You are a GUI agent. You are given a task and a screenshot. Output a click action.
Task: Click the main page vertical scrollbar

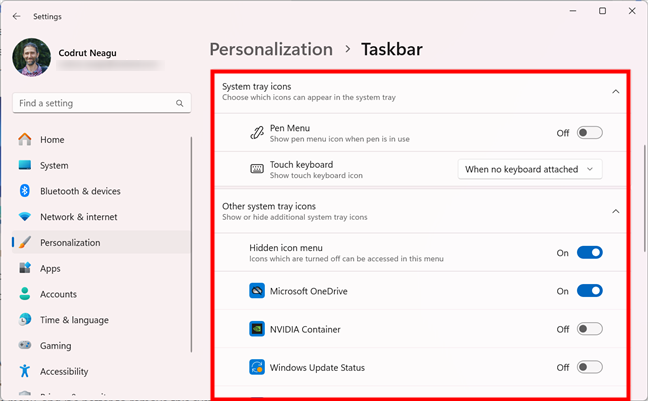click(x=644, y=198)
